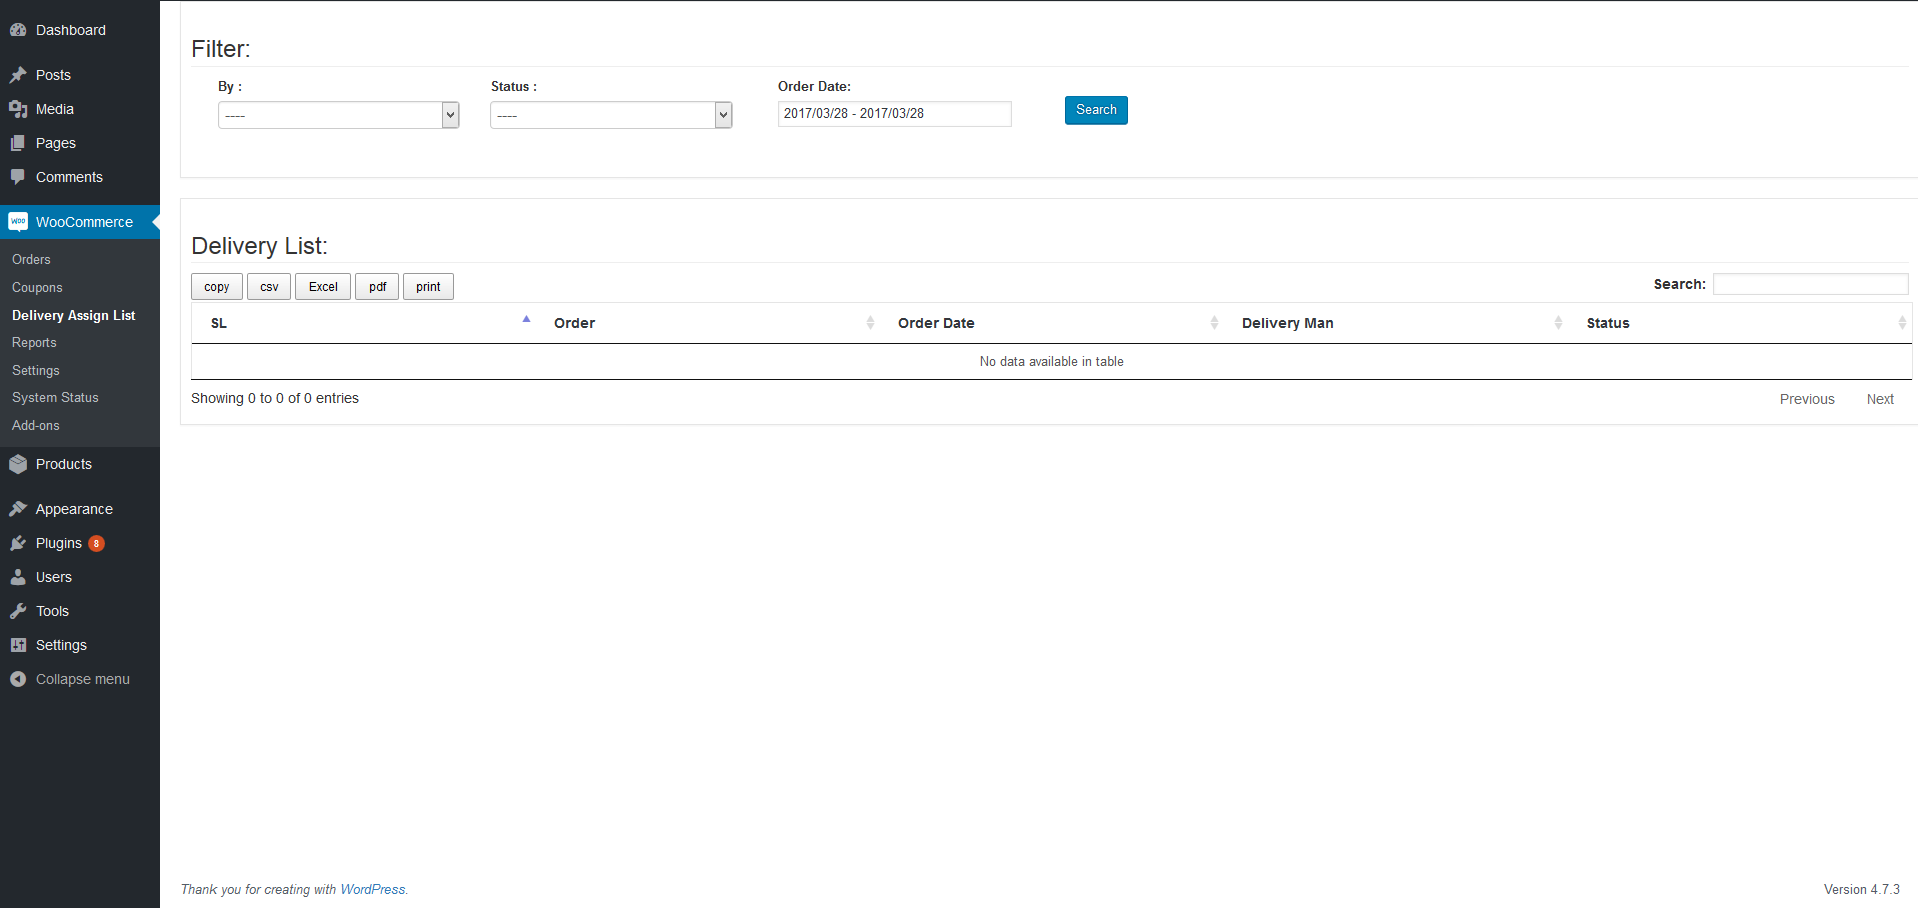Click the Plugins plug icon
The image size is (1918, 908).
[x=18, y=543]
